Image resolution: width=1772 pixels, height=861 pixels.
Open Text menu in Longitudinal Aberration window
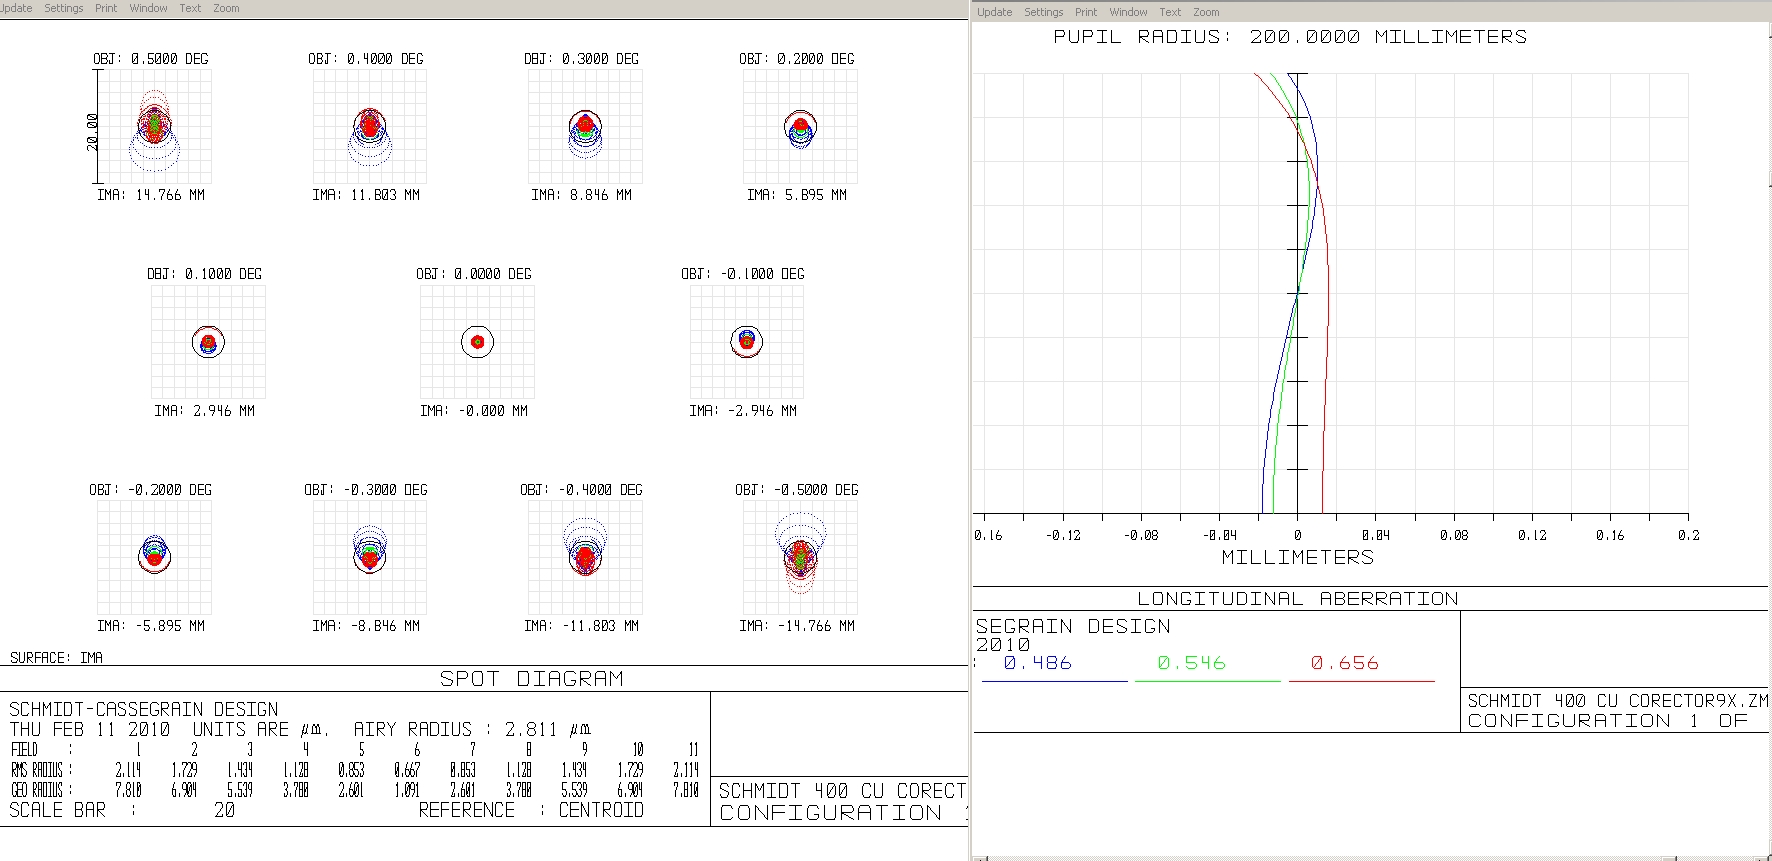(x=1170, y=12)
